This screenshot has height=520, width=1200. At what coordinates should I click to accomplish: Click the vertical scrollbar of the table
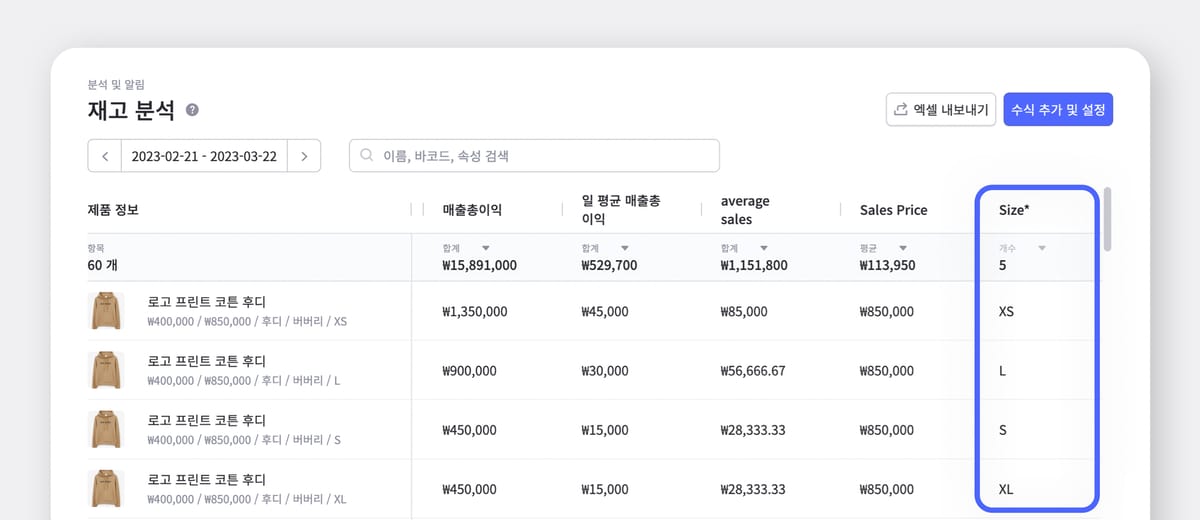click(1107, 218)
